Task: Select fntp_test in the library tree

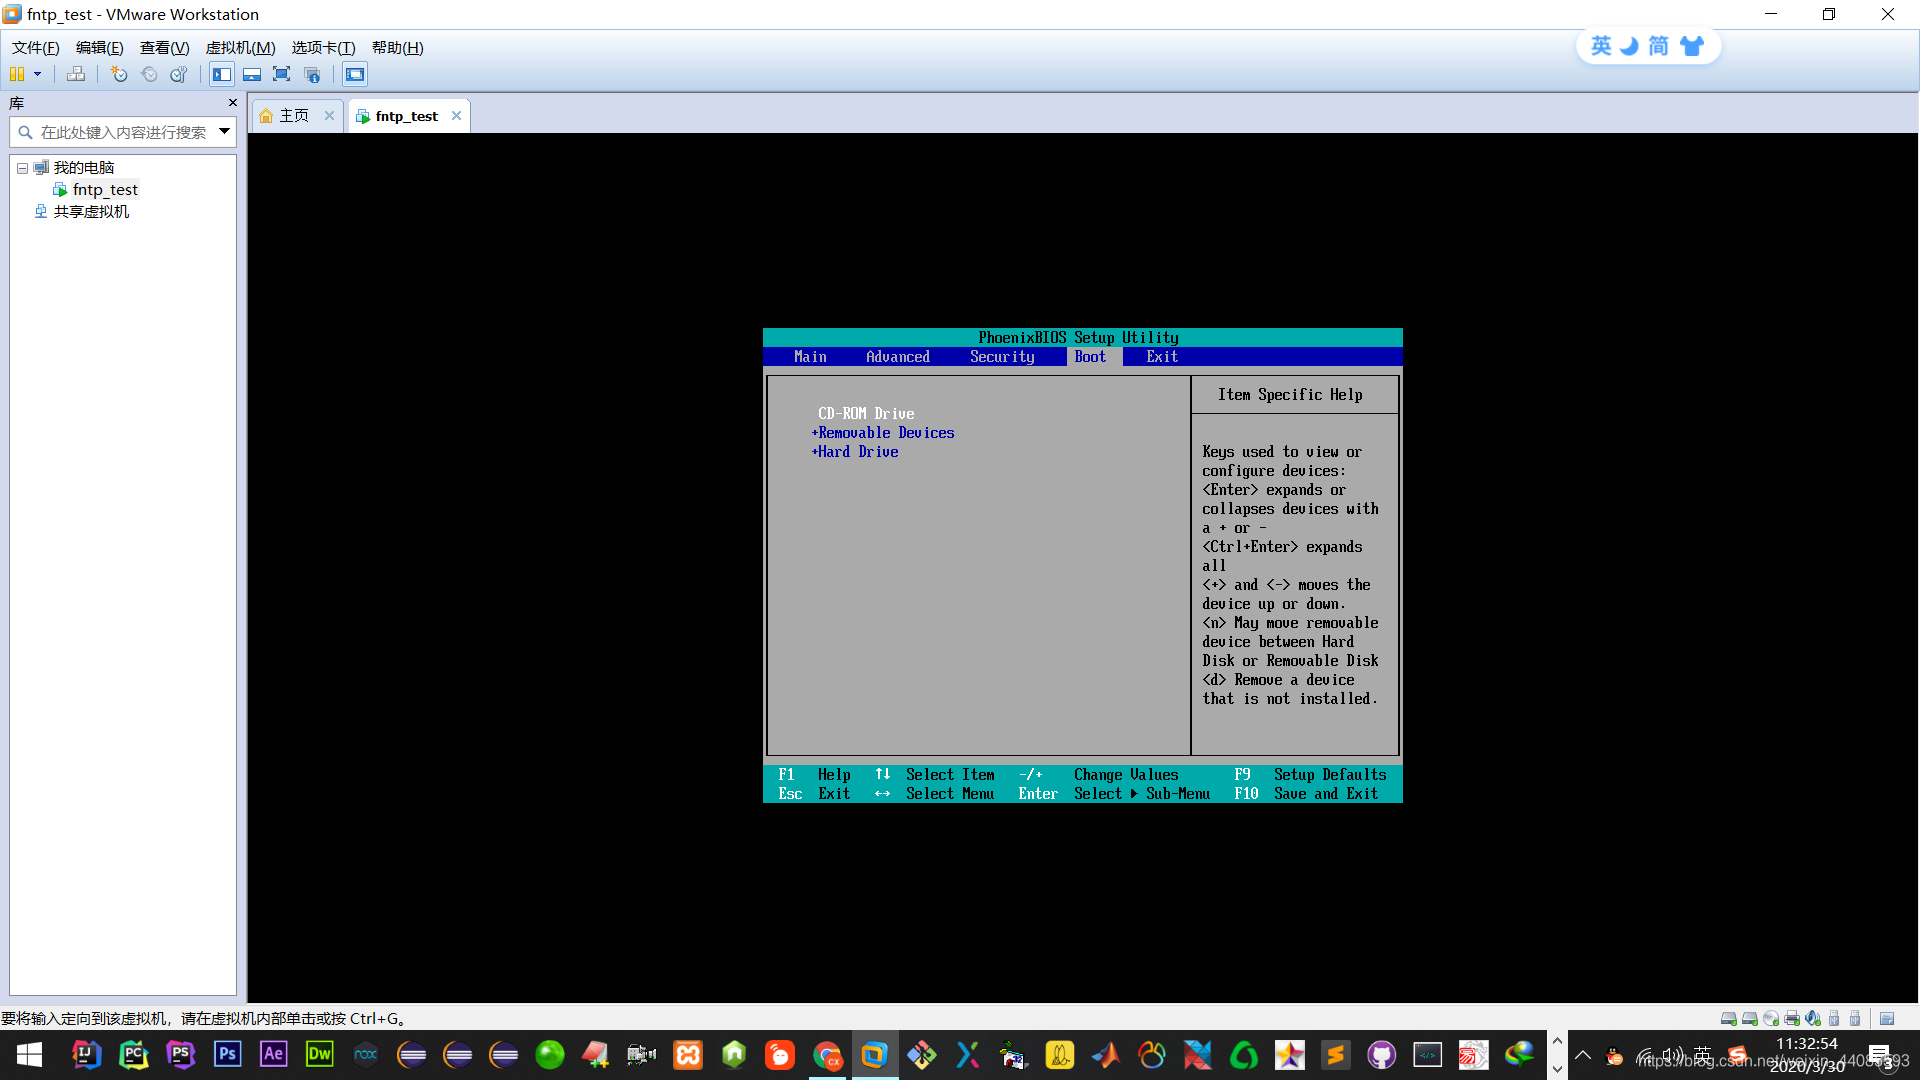Action: [105, 190]
